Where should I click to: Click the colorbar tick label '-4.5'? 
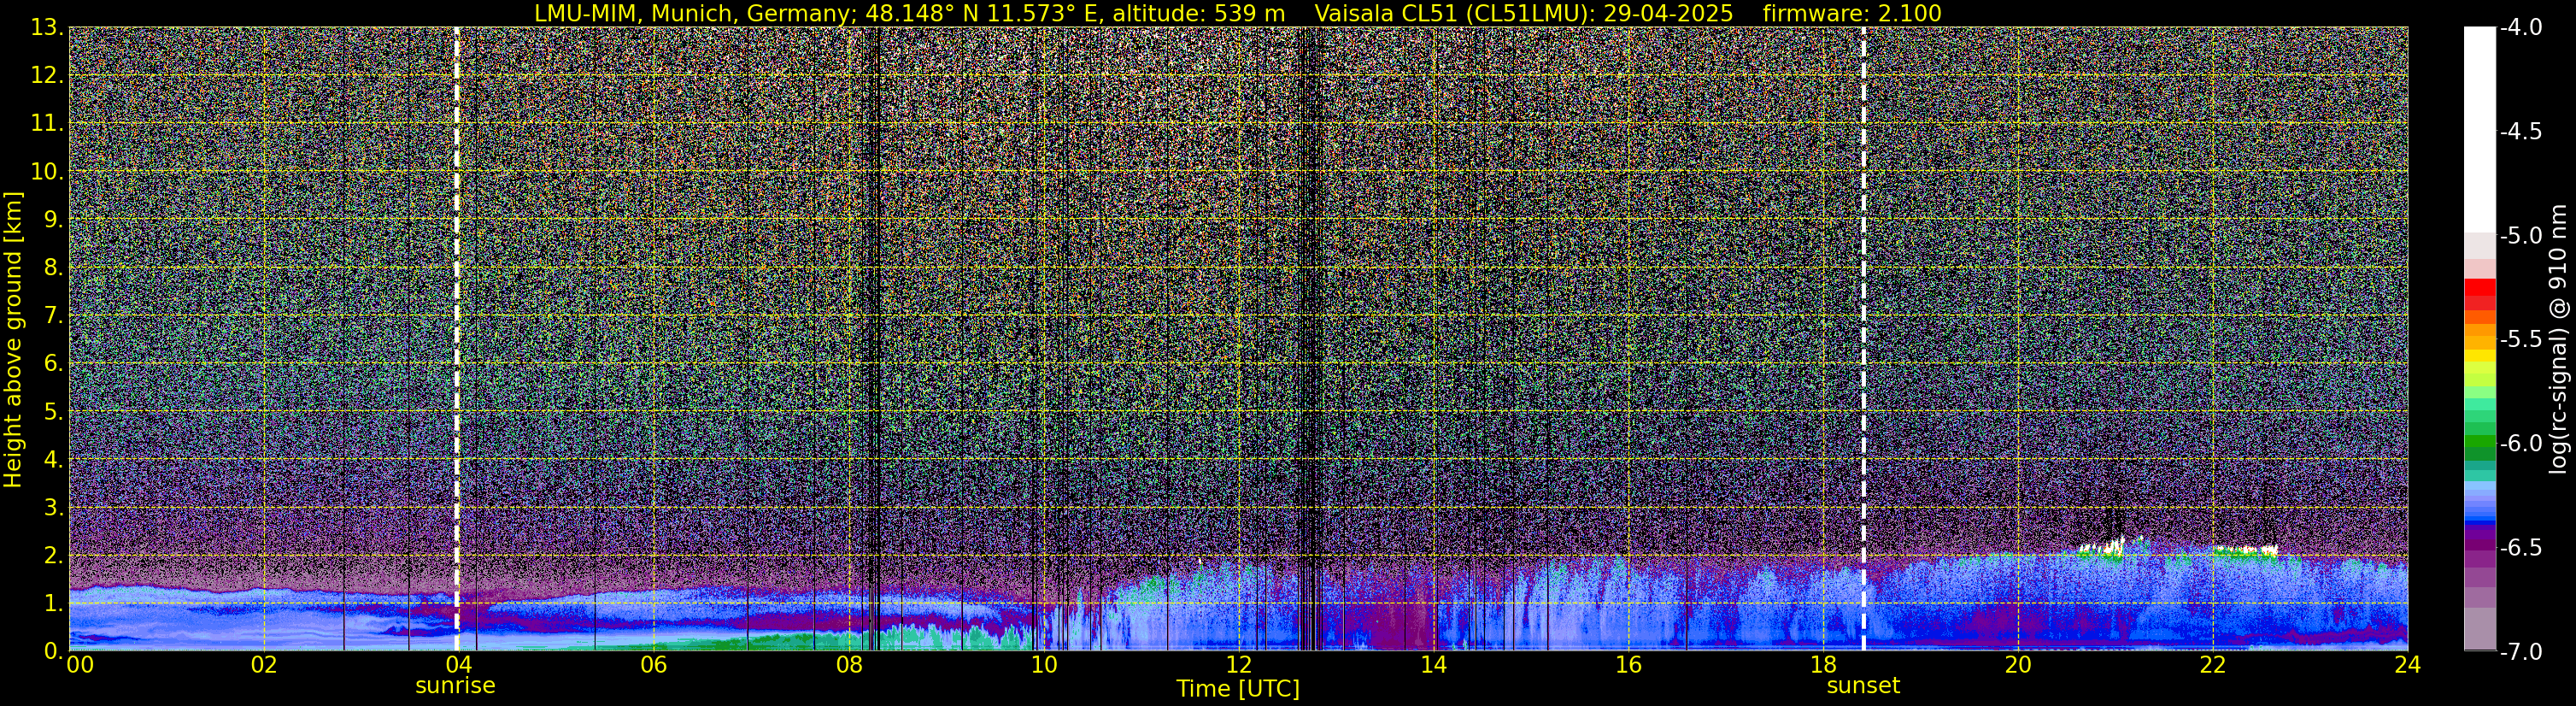pos(2521,131)
